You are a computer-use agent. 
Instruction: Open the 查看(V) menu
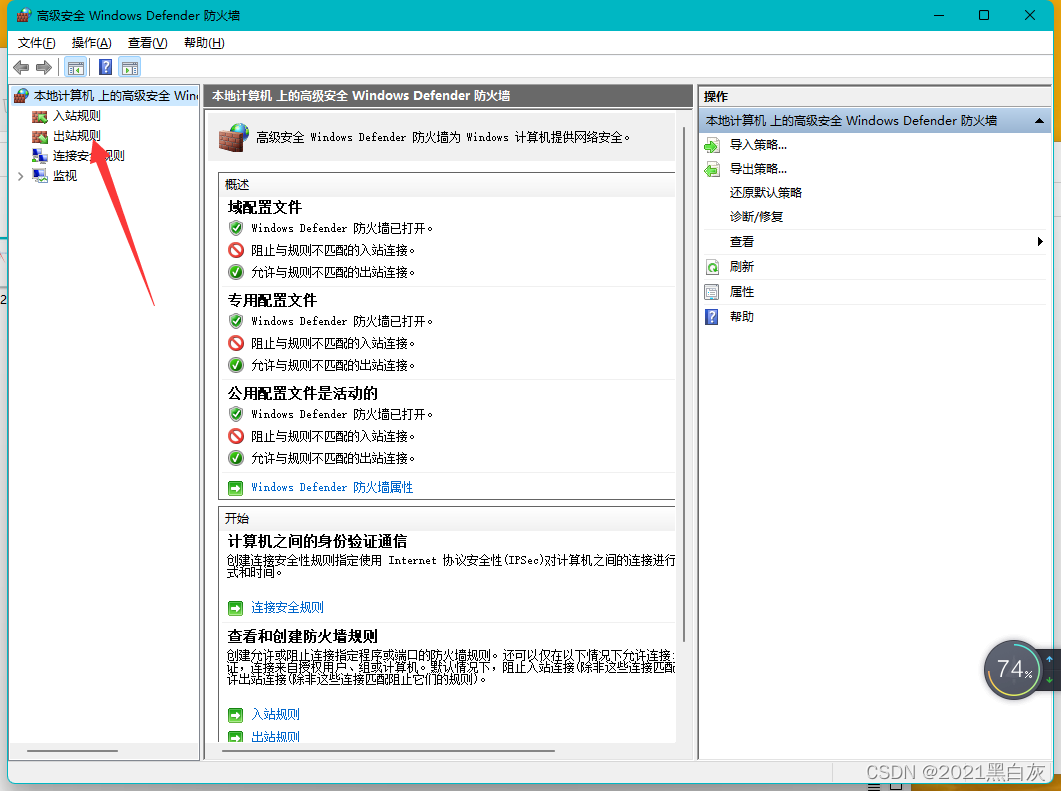pyautogui.click(x=148, y=43)
